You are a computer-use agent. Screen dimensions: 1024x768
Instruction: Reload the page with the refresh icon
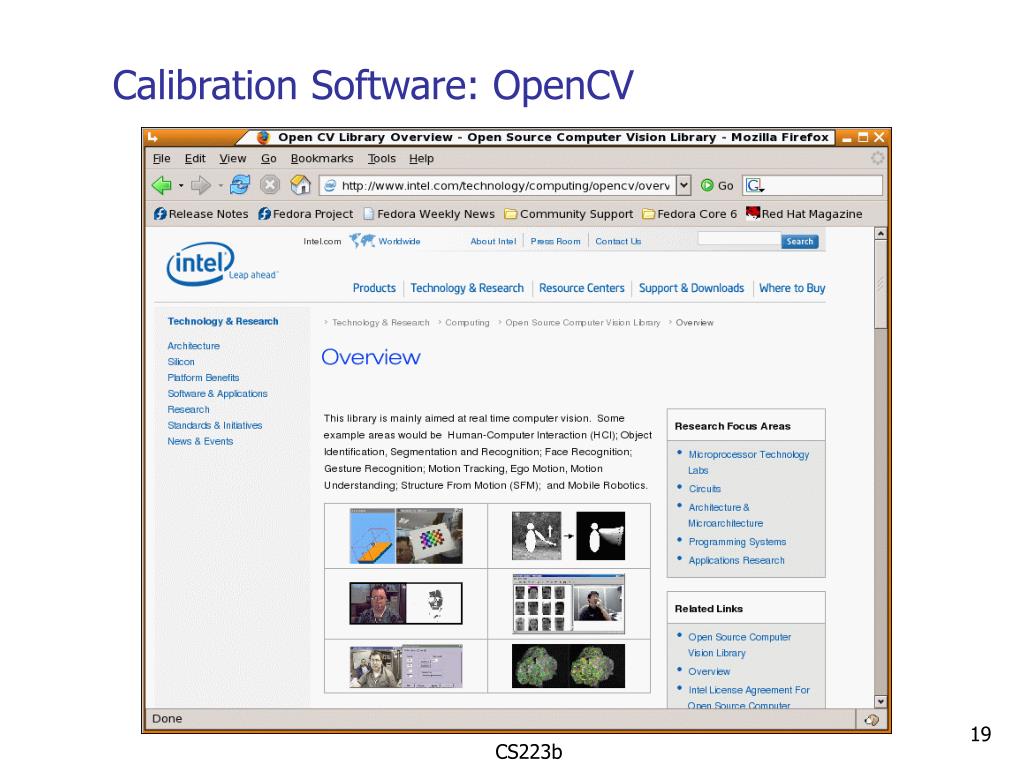(x=240, y=185)
